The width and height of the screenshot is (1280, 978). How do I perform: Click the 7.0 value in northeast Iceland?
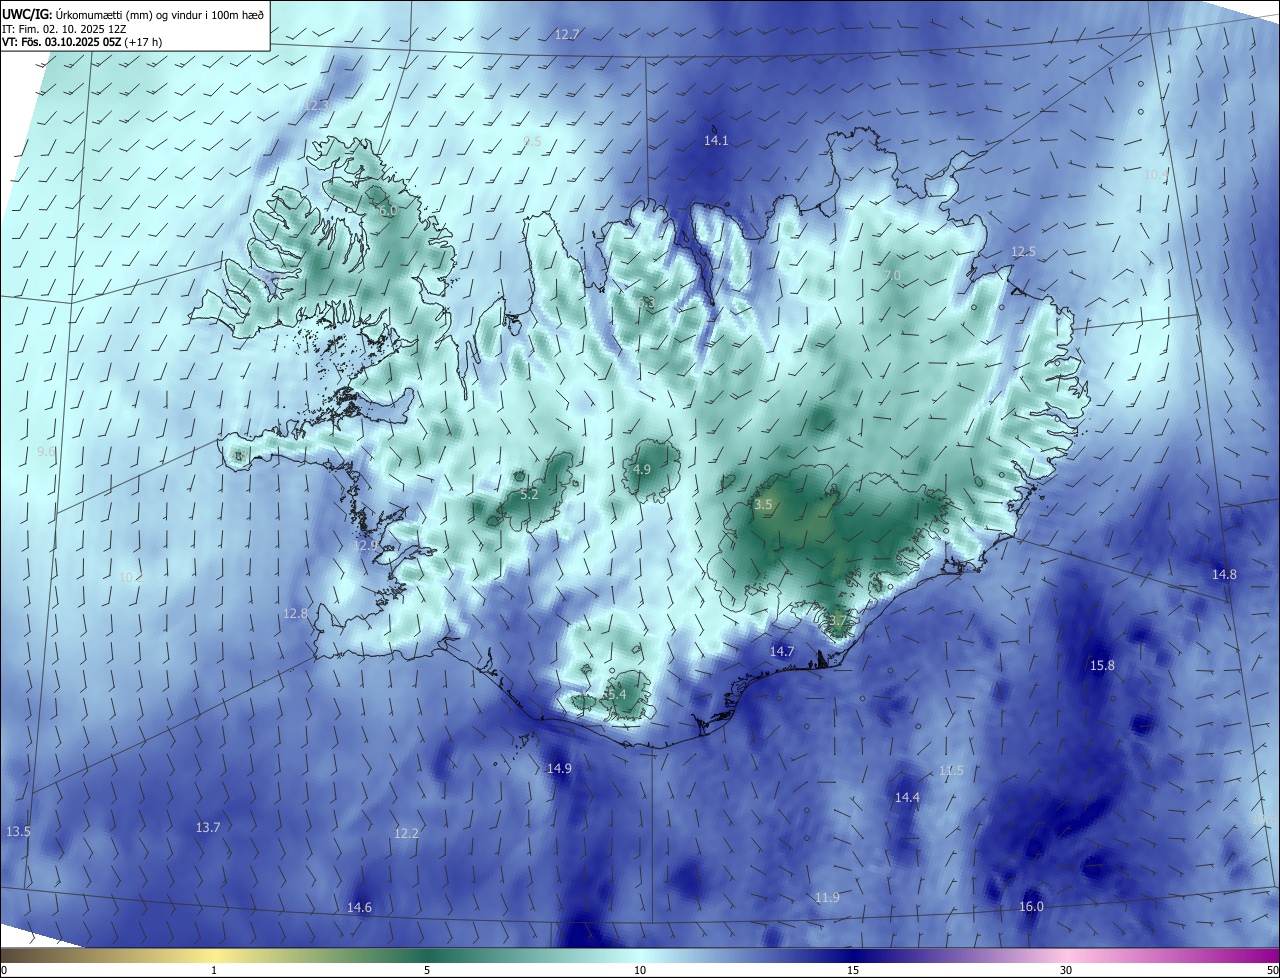point(892,276)
